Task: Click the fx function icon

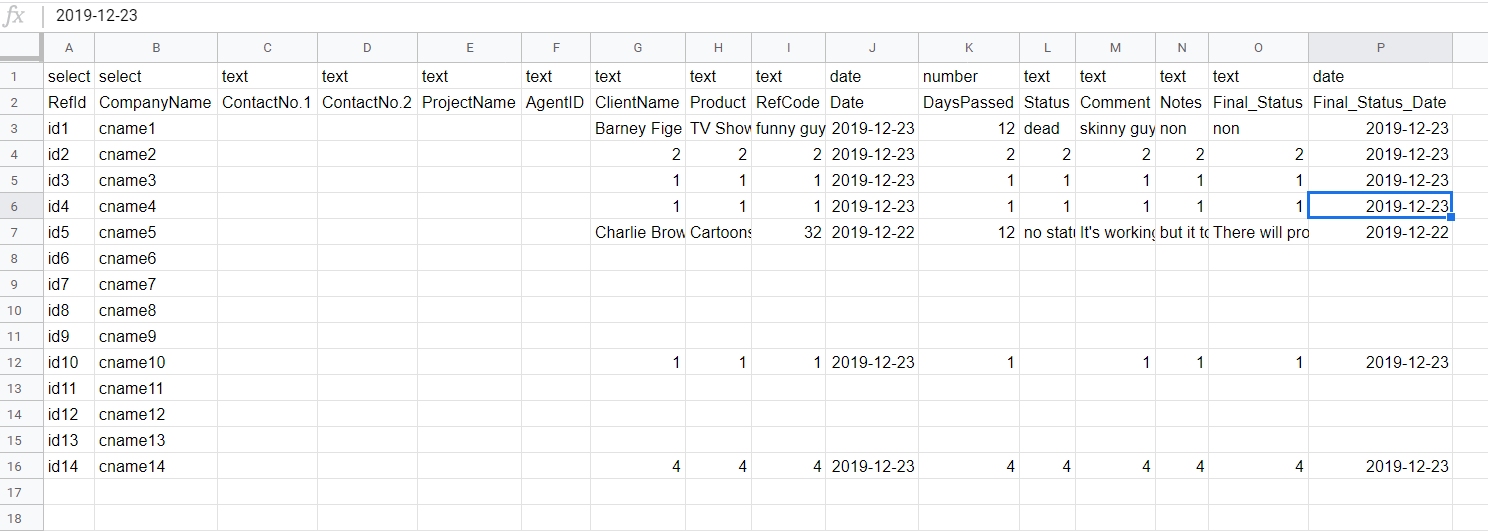Action: [14, 16]
